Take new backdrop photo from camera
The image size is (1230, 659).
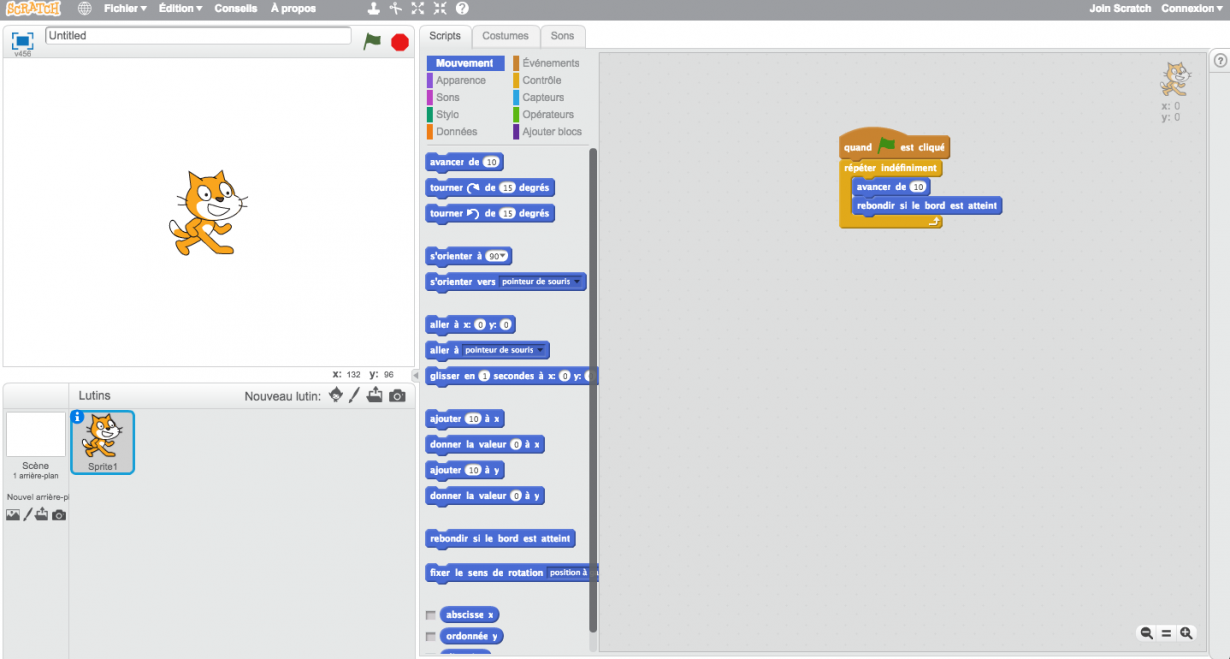point(59,515)
